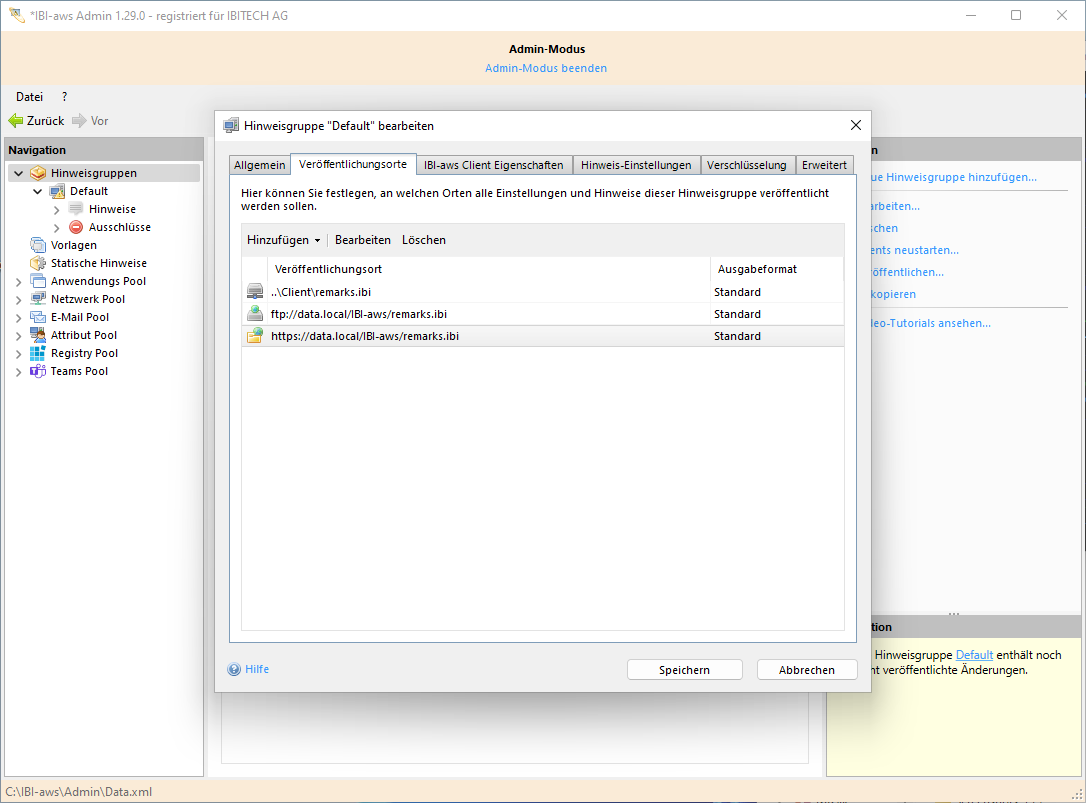Click the Netzwerk Pool icon
Viewport: 1086px width, 803px height.
tap(38, 299)
